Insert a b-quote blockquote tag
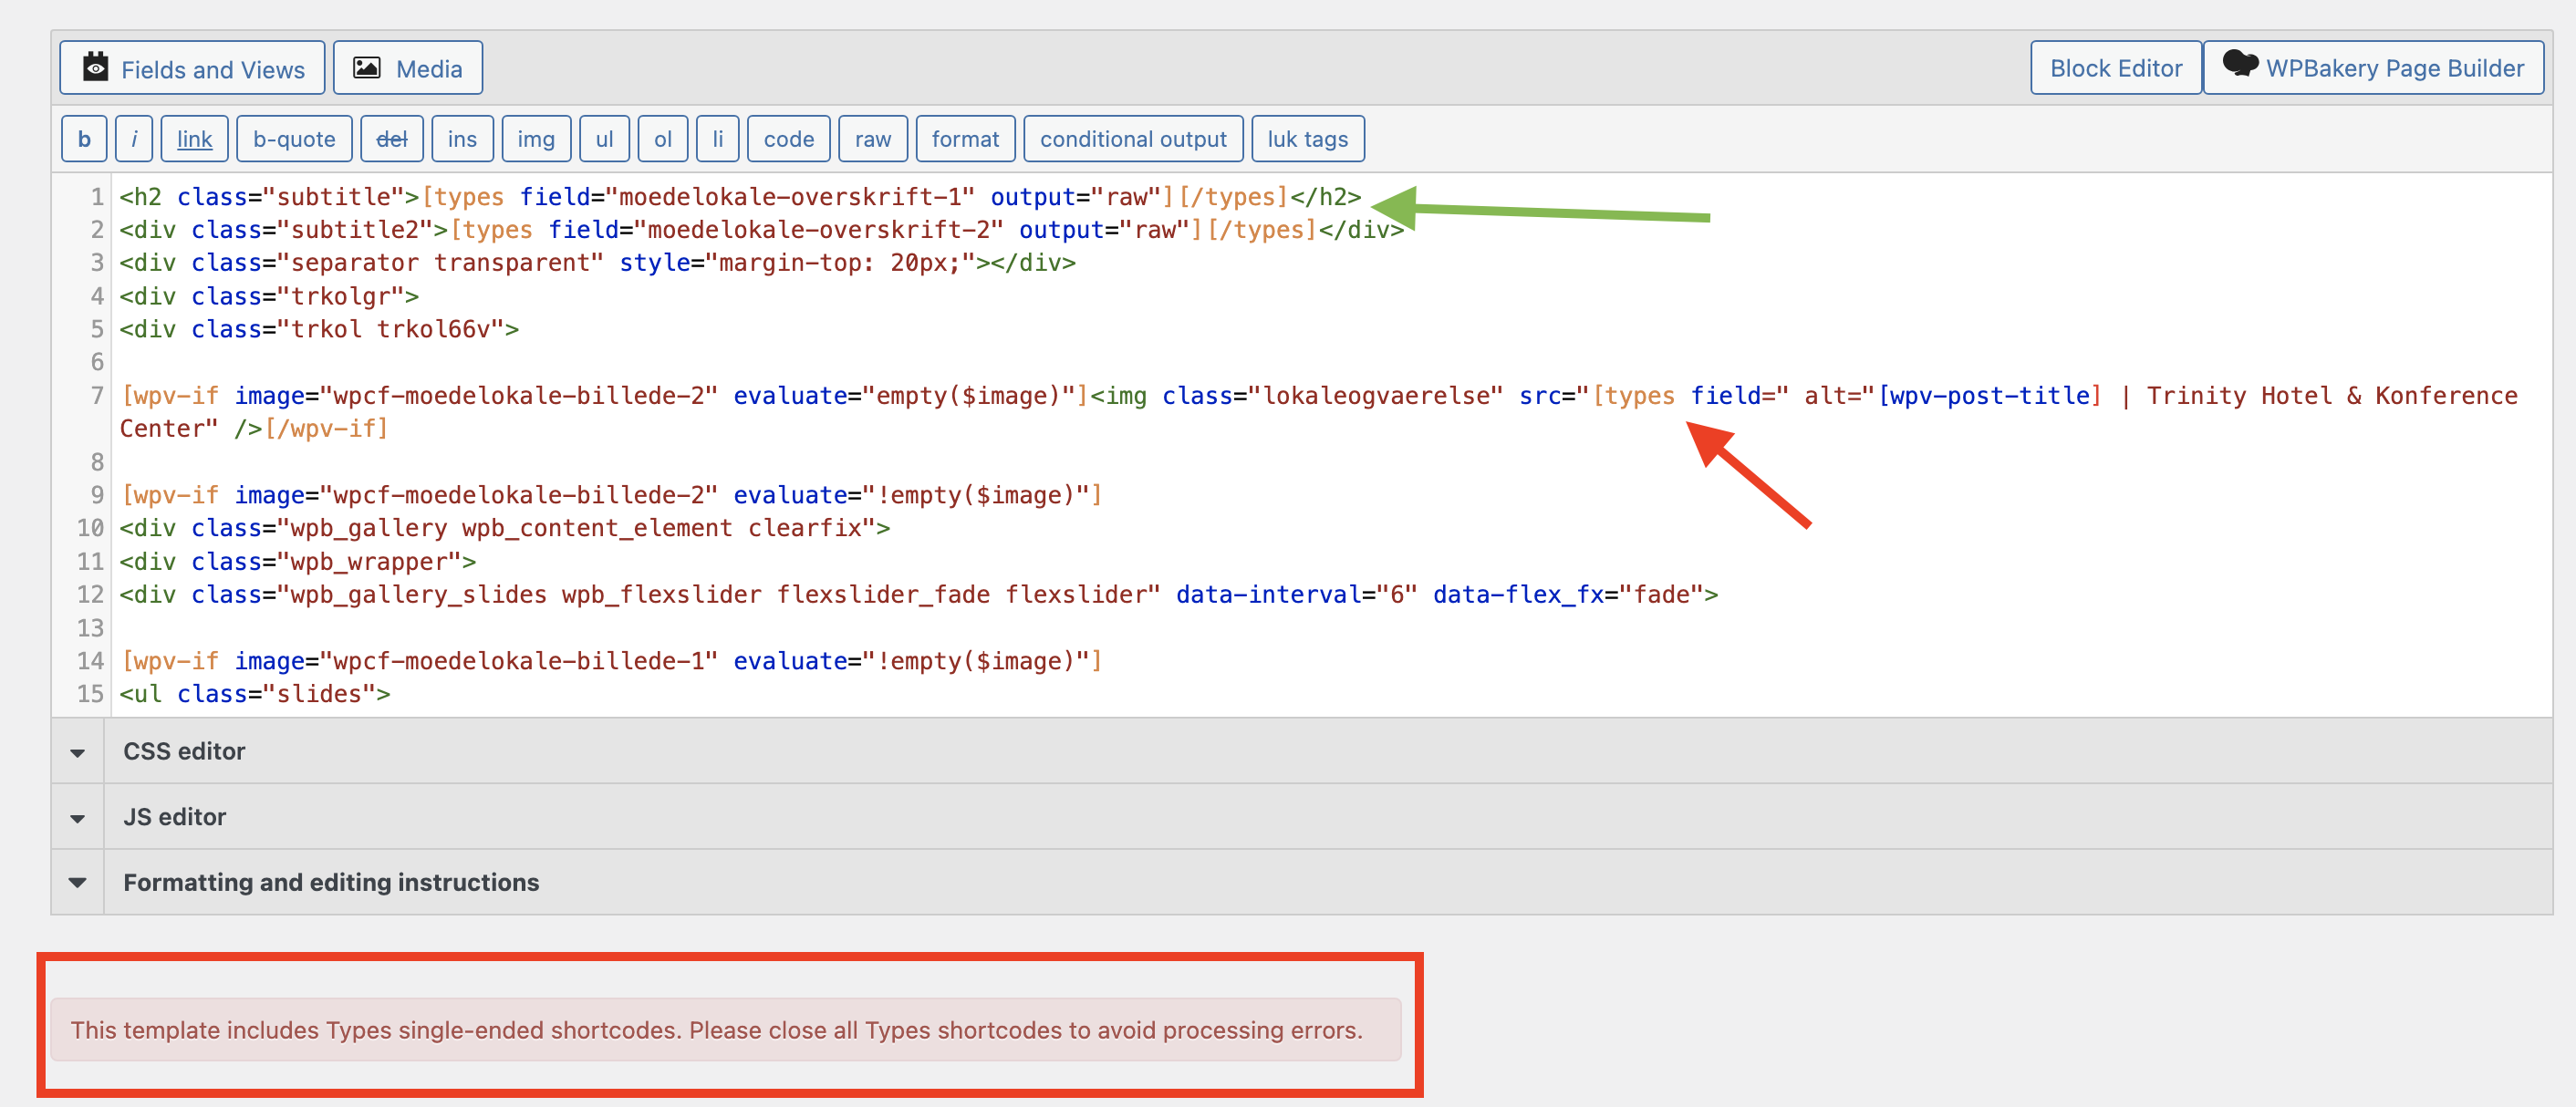The height and width of the screenshot is (1107, 2576). pyautogui.click(x=294, y=139)
